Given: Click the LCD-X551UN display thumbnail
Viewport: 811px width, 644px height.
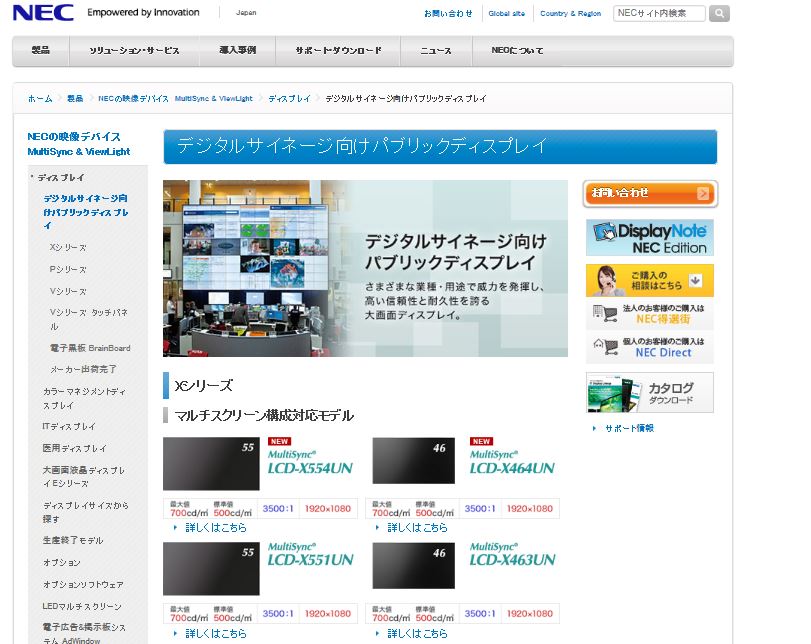Looking at the screenshot, I should [x=211, y=568].
